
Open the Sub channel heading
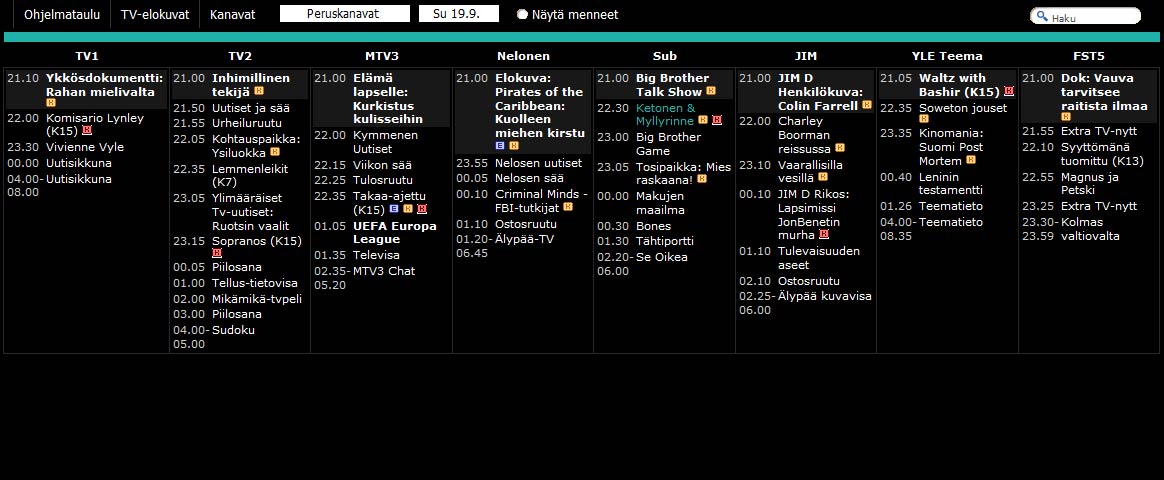pos(664,56)
